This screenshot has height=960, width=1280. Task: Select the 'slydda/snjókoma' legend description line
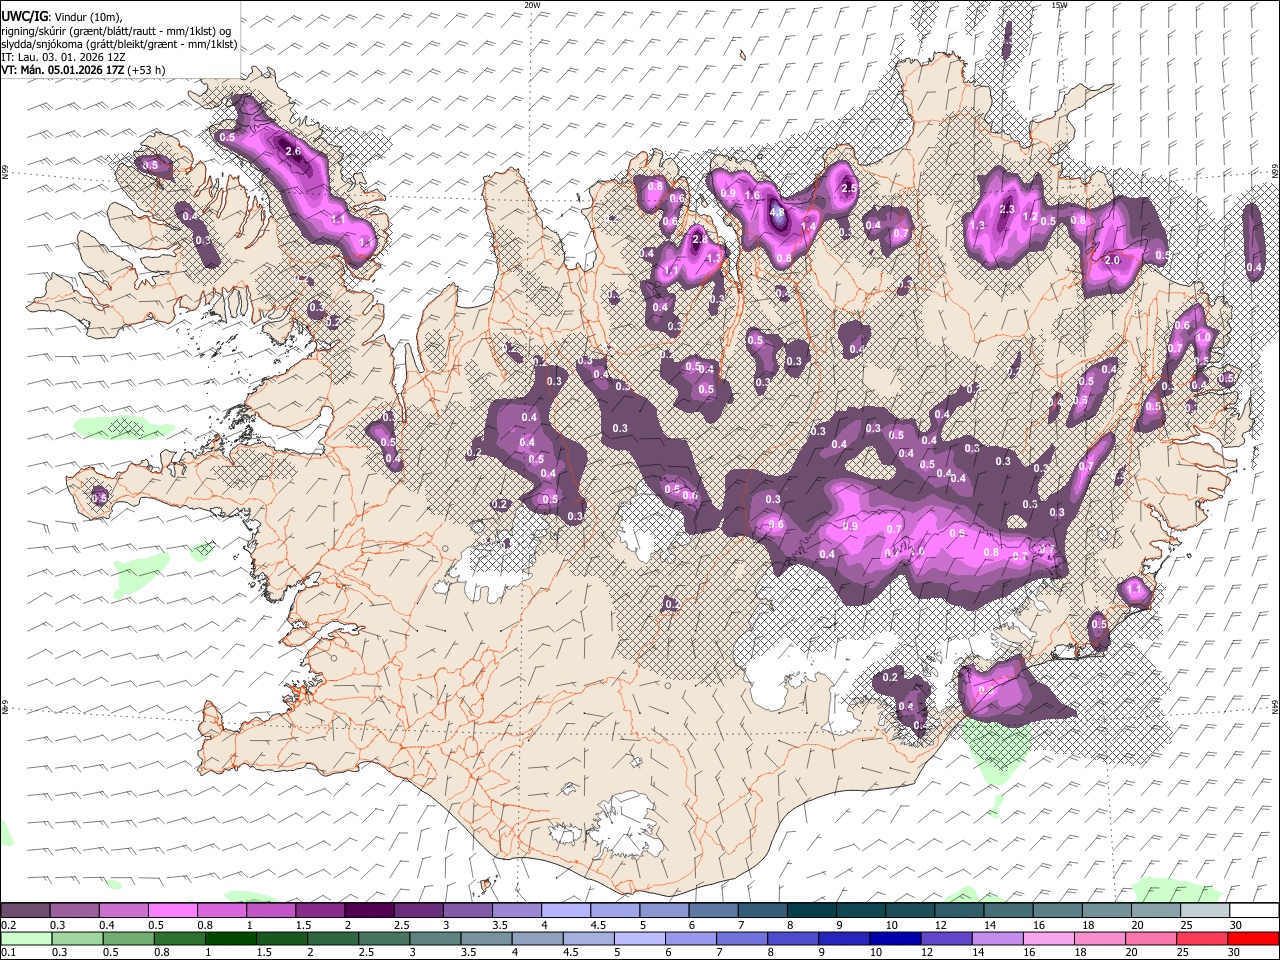pos(119,44)
